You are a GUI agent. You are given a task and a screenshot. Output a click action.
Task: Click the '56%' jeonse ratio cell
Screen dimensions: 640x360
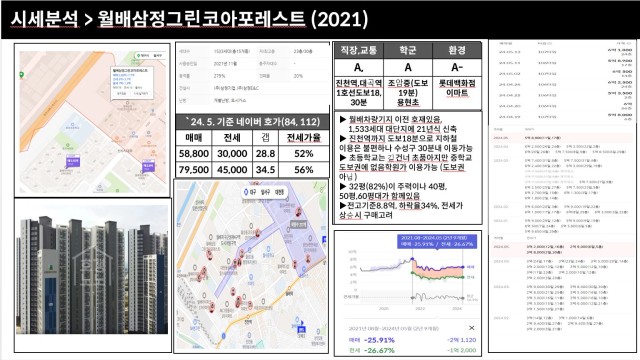point(304,169)
